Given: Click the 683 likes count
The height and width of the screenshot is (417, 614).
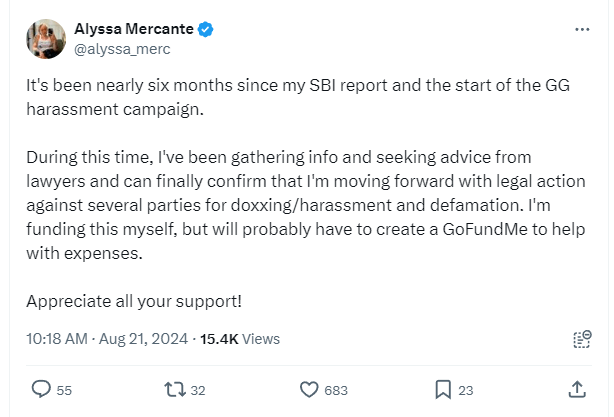Looking at the screenshot, I should [x=336, y=390].
